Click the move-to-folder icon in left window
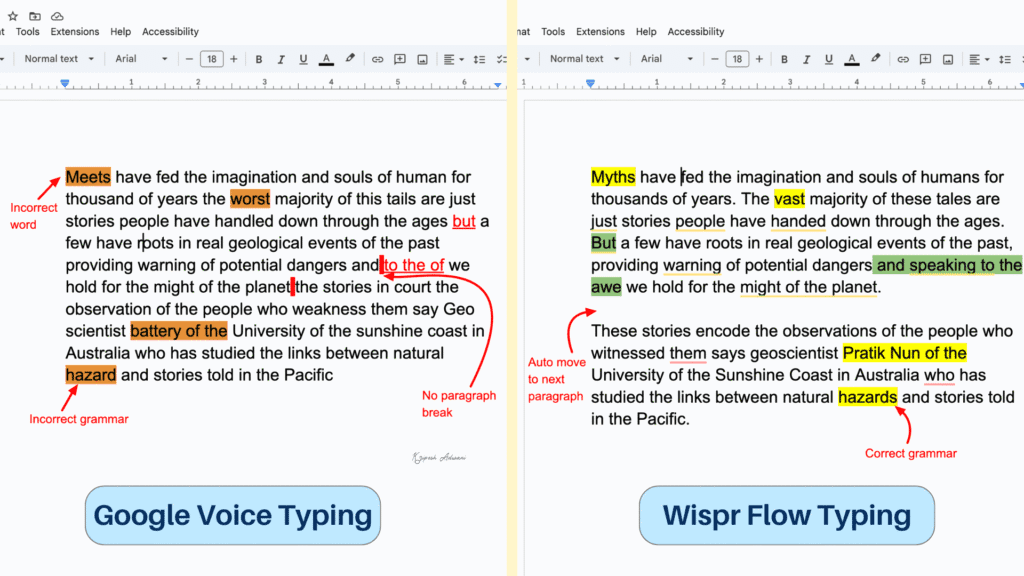1024x576 pixels. (x=35, y=16)
